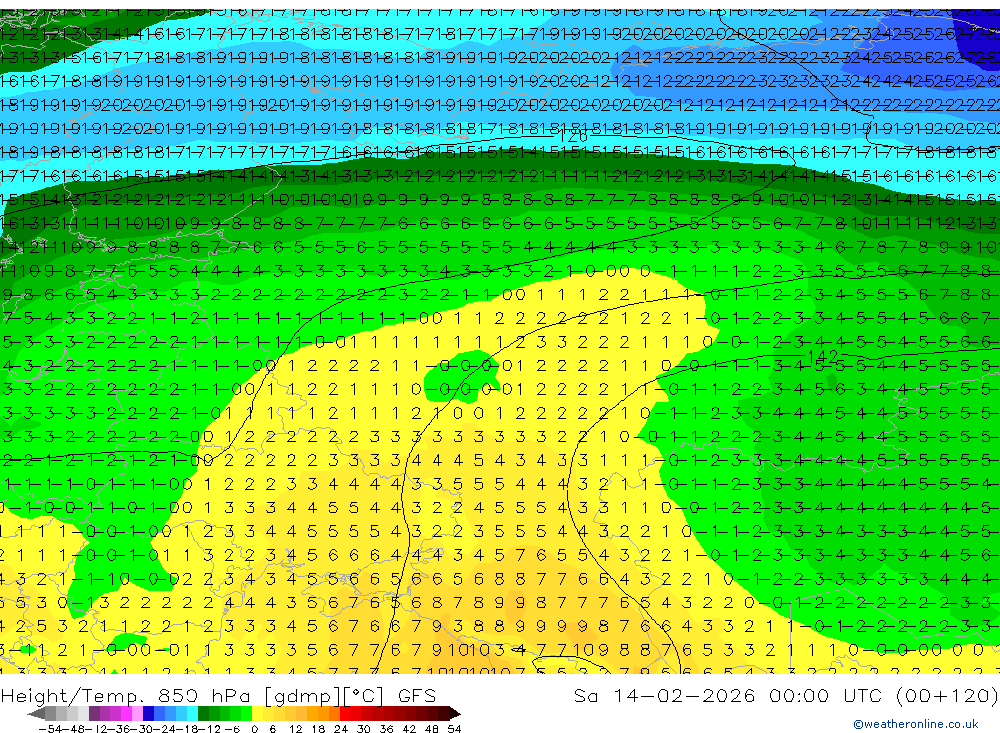Click the legend value '54' at the scale end

point(454,729)
